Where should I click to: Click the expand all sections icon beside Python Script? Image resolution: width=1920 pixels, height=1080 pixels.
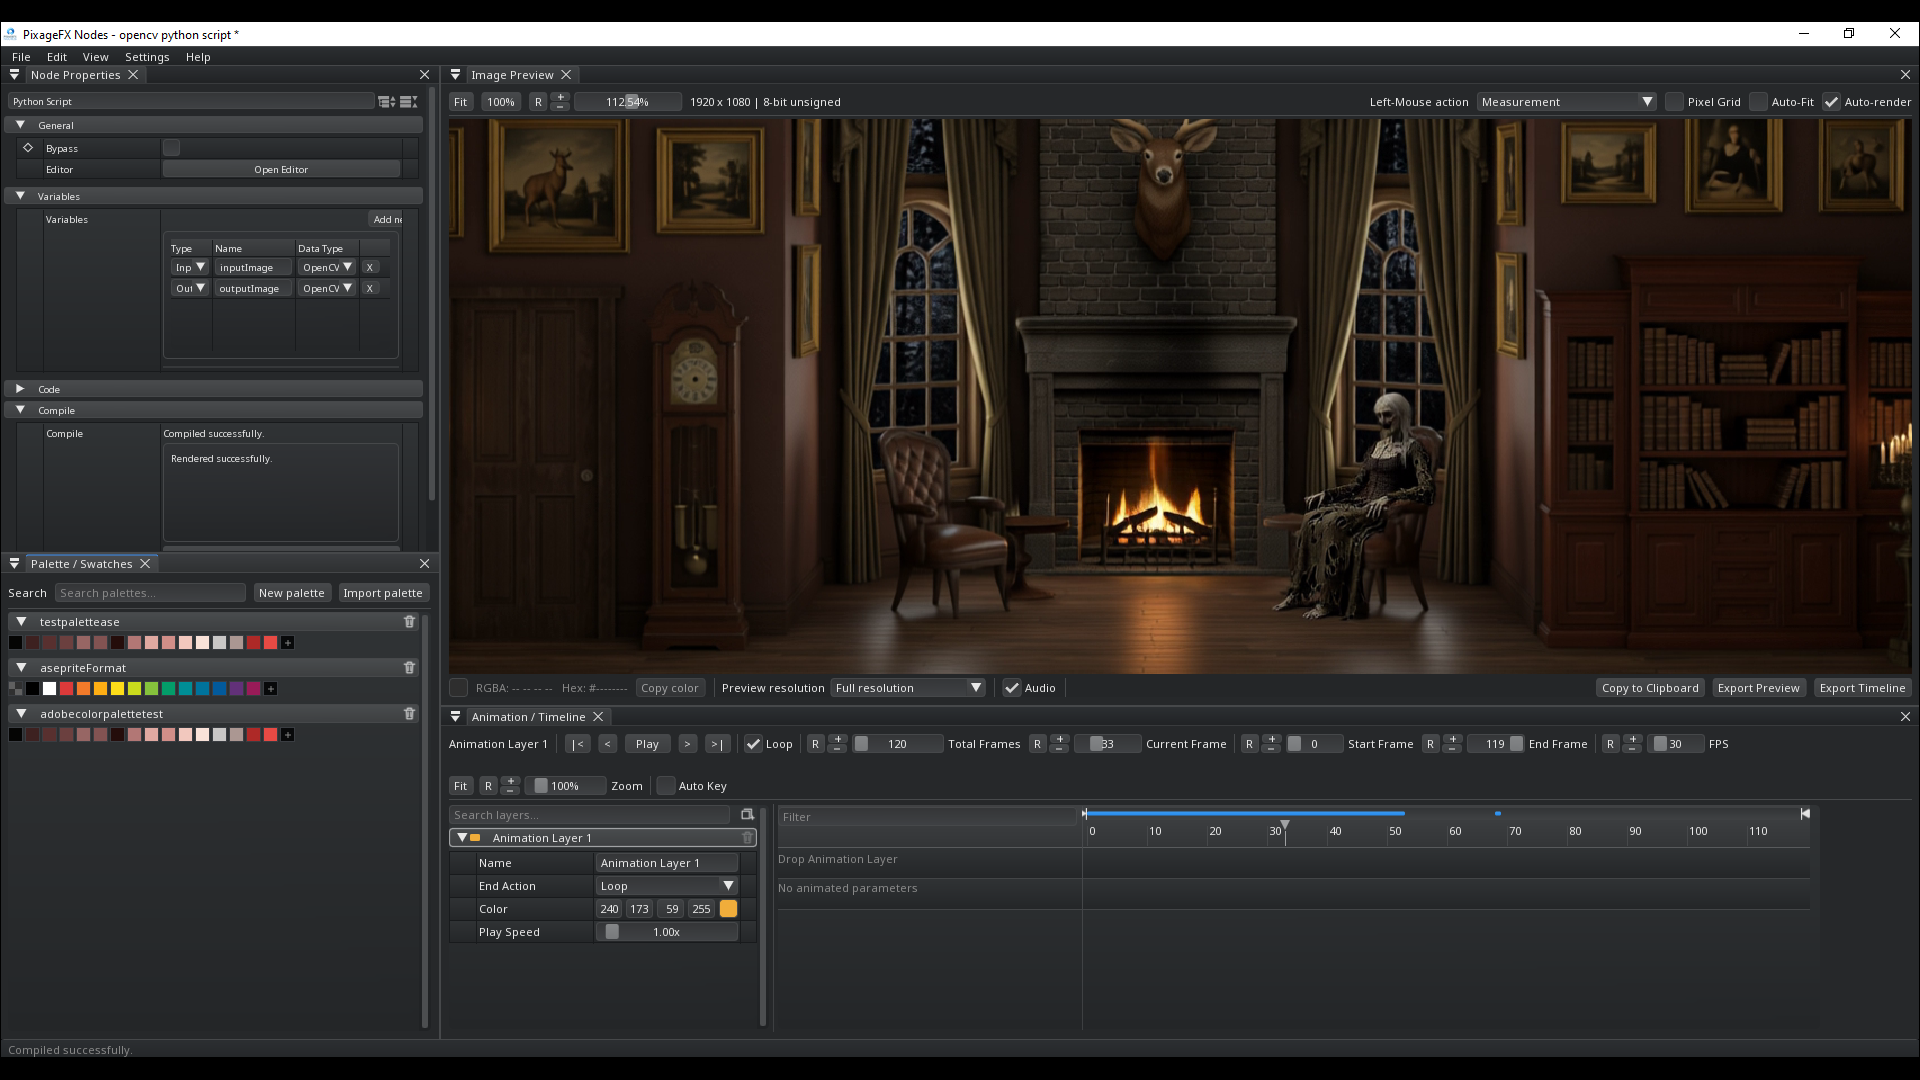(x=386, y=101)
